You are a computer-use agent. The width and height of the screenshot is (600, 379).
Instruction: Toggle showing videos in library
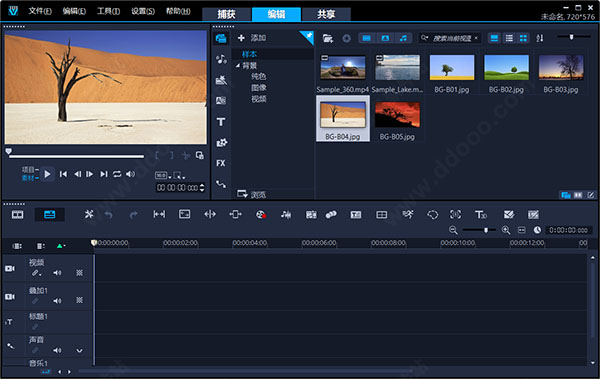coord(367,38)
